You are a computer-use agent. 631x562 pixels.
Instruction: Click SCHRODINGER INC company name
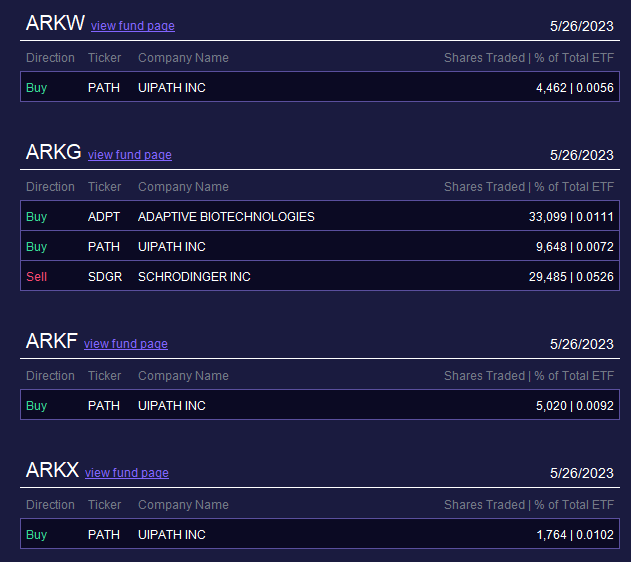coord(194,277)
